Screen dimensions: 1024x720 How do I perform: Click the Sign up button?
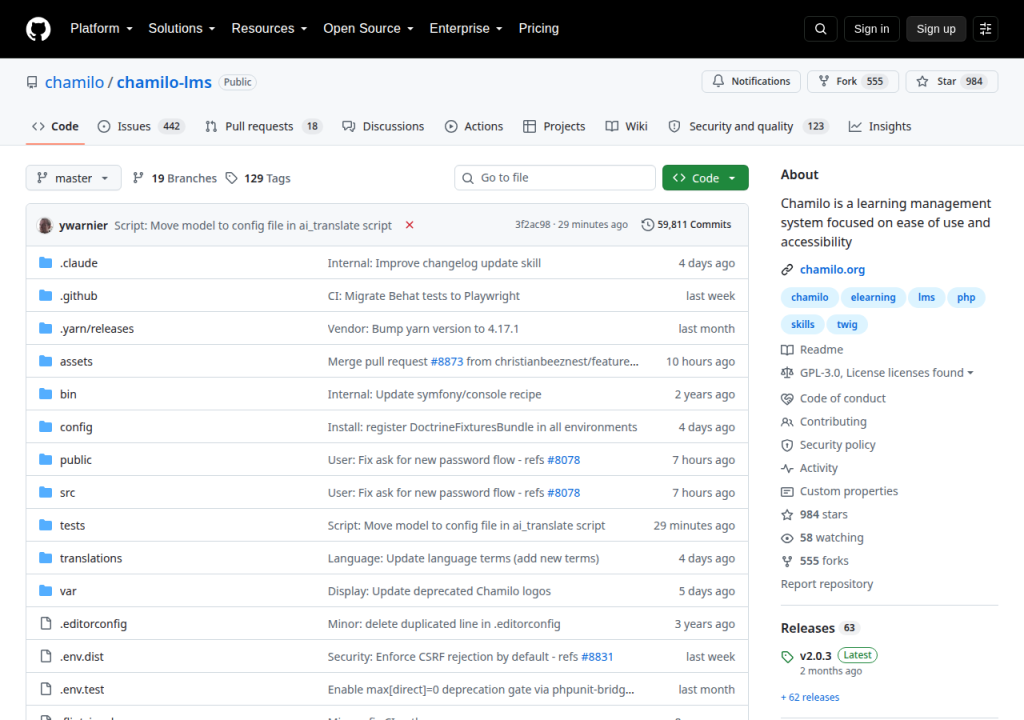point(936,29)
